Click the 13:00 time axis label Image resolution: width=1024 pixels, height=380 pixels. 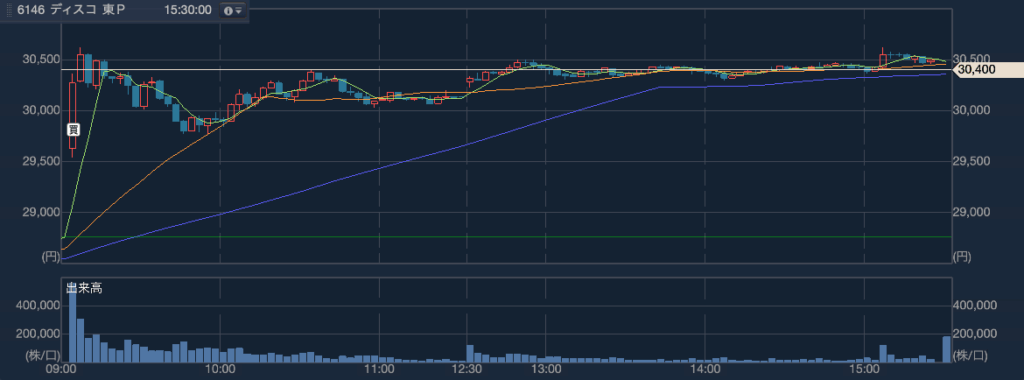[546, 370]
